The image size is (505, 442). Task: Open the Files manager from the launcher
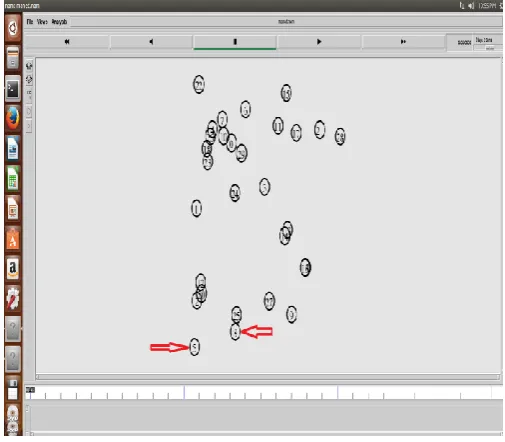(13, 58)
